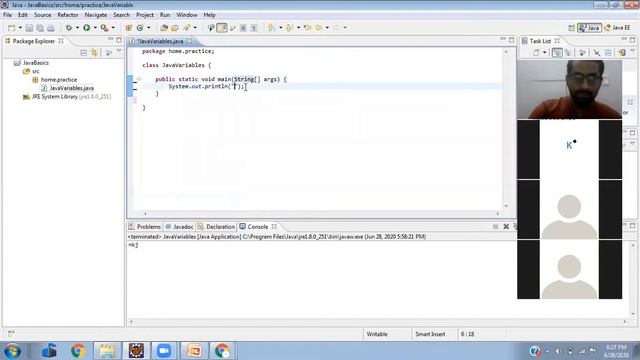The image size is (640, 360).
Task: Click the External Tools run icon
Action: (x=104, y=28)
